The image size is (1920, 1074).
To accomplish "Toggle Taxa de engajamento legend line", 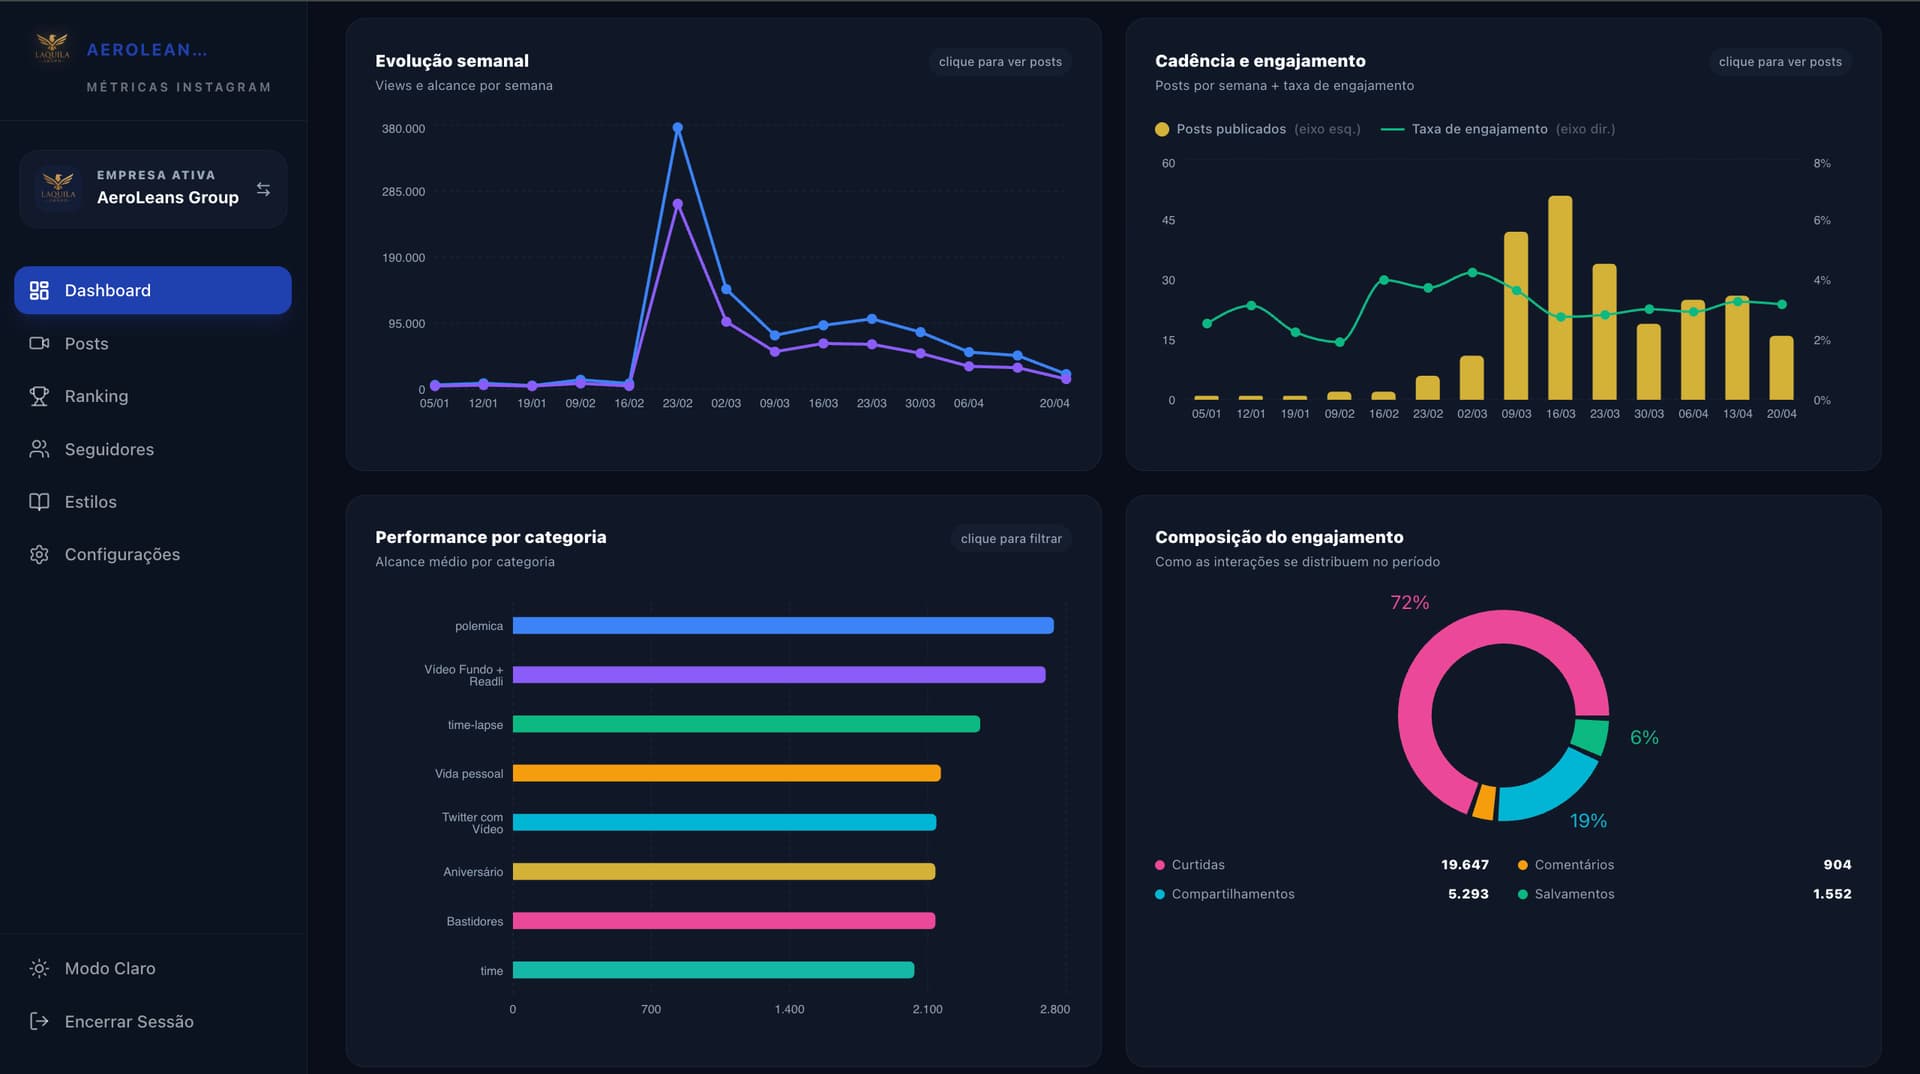I will coord(1478,129).
